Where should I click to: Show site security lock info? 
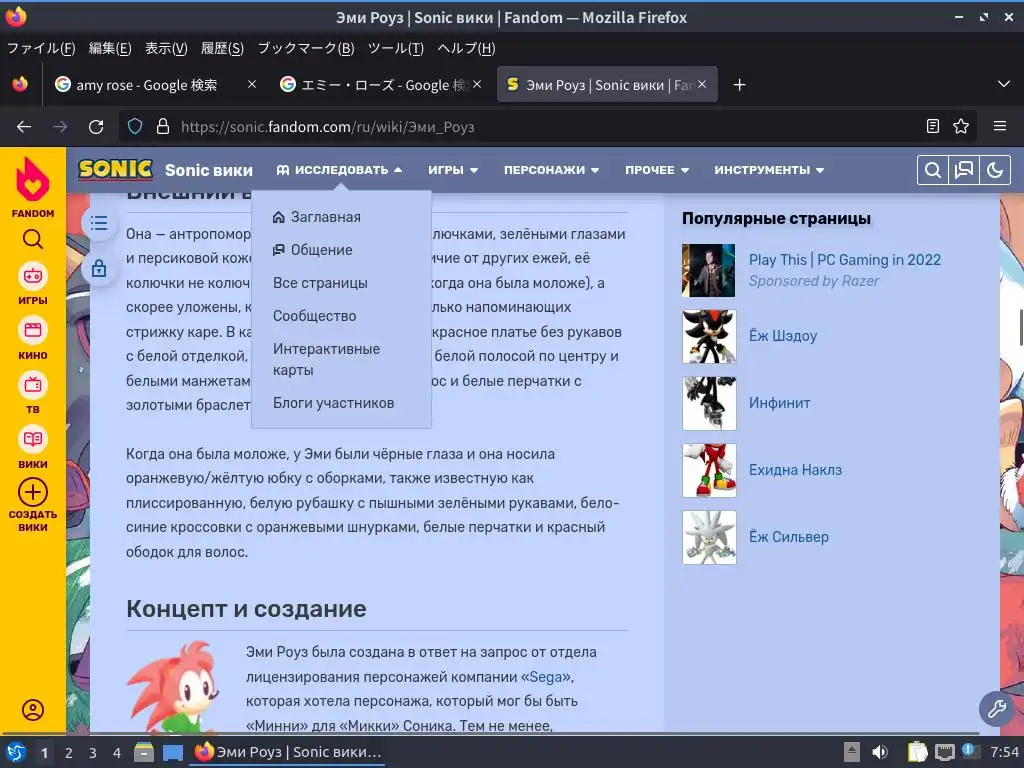point(163,127)
